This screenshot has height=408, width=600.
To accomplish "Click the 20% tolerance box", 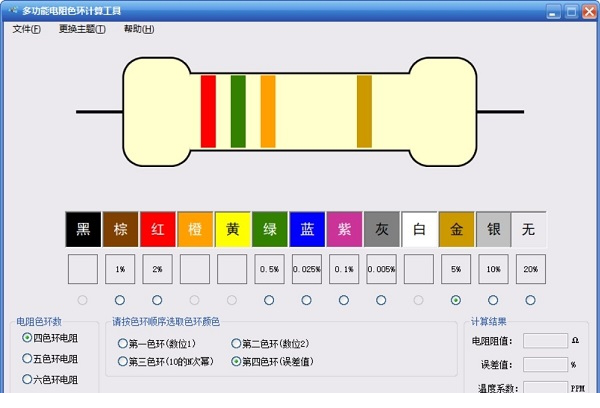I will [x=531, y=269].
